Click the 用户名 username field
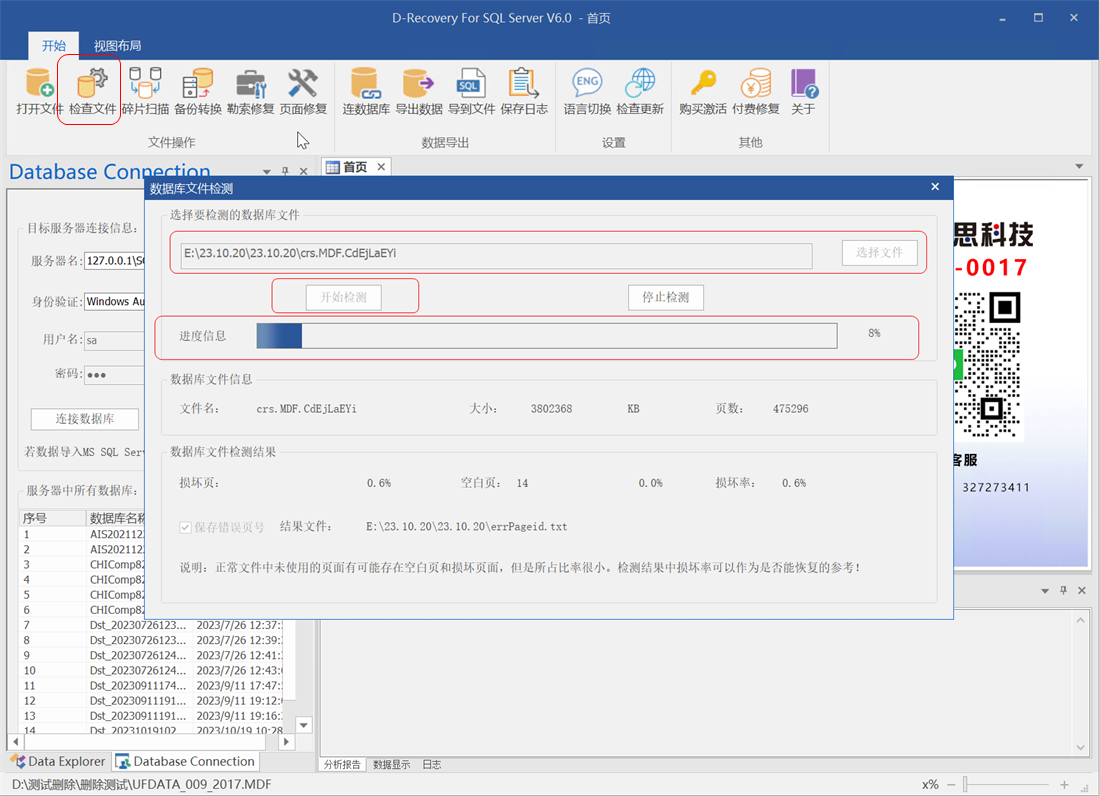Screen dimensions: 1100x796 (x=114, y=340)
